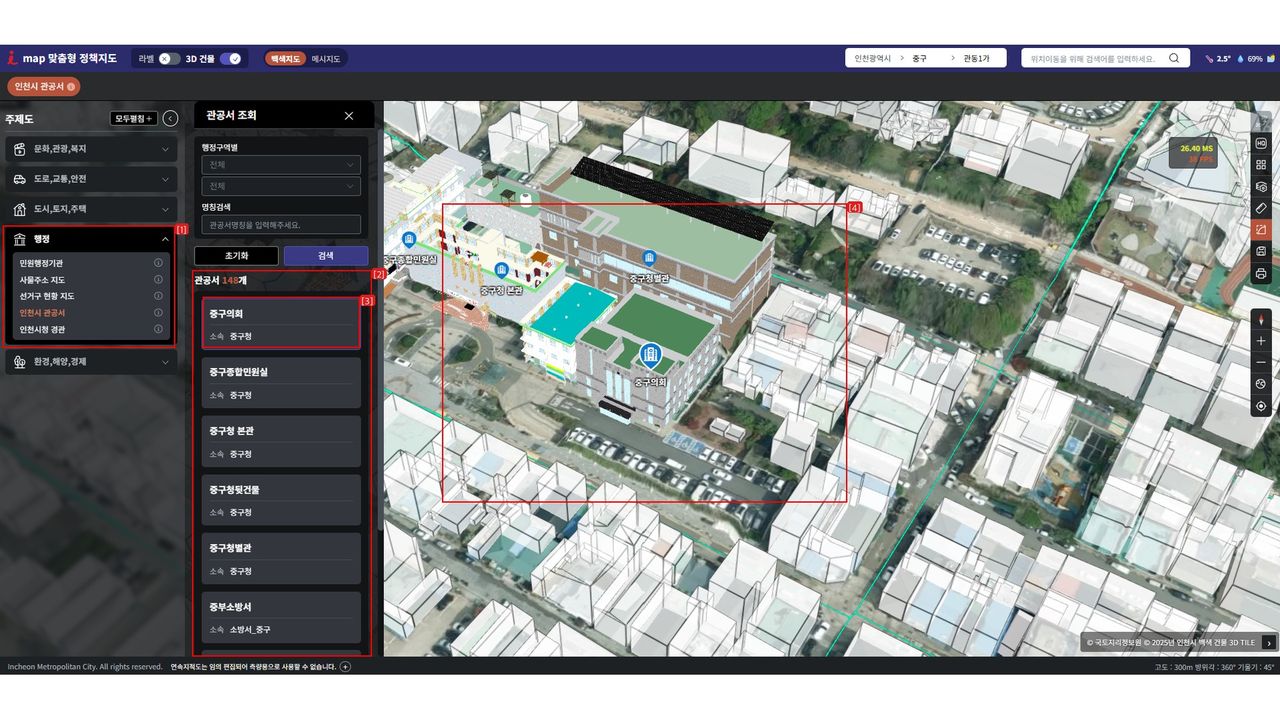Image resolution: width=1280 pixels, height=720 pixels.
Task: Zoom out with the minus icon
Action: (1261, 362)
